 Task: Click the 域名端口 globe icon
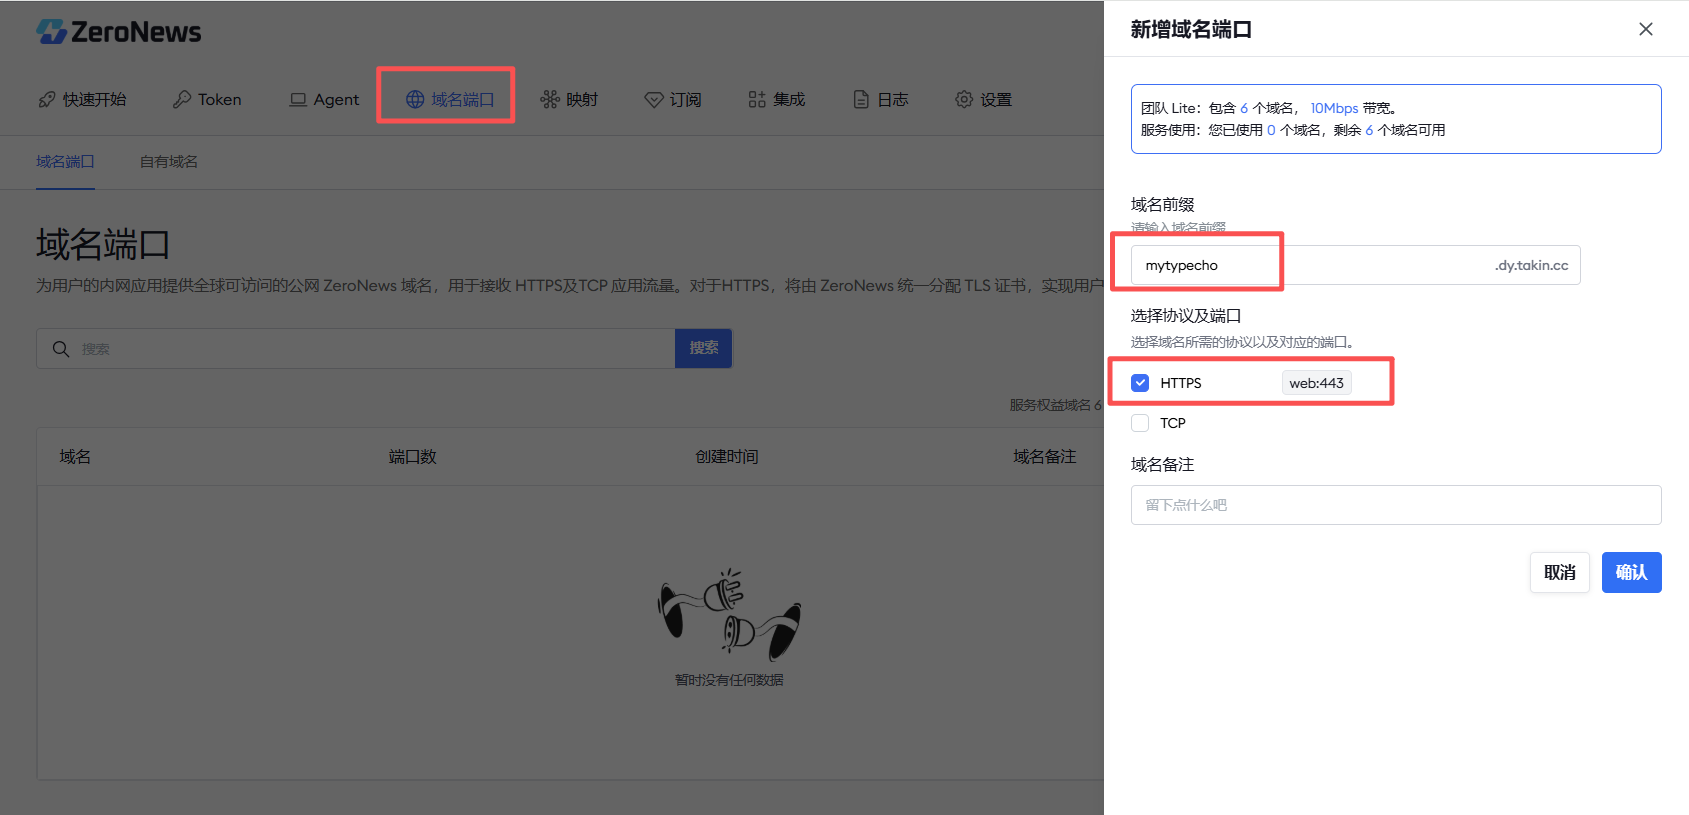415,100
